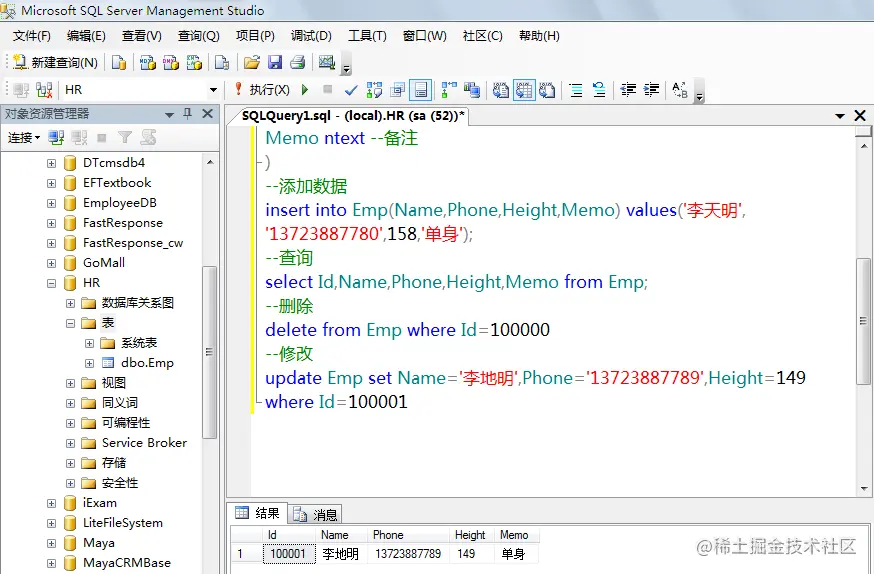Click the Open File folder icon
The image size is (874, 574).
[252, 62]
